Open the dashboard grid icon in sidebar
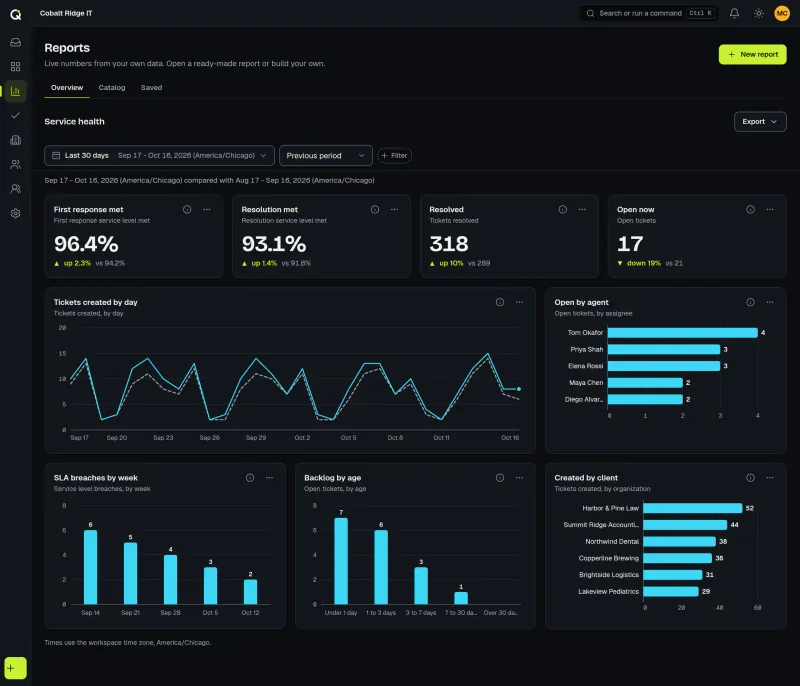This screenshot has height=686, width=800. tap(16, 67)
